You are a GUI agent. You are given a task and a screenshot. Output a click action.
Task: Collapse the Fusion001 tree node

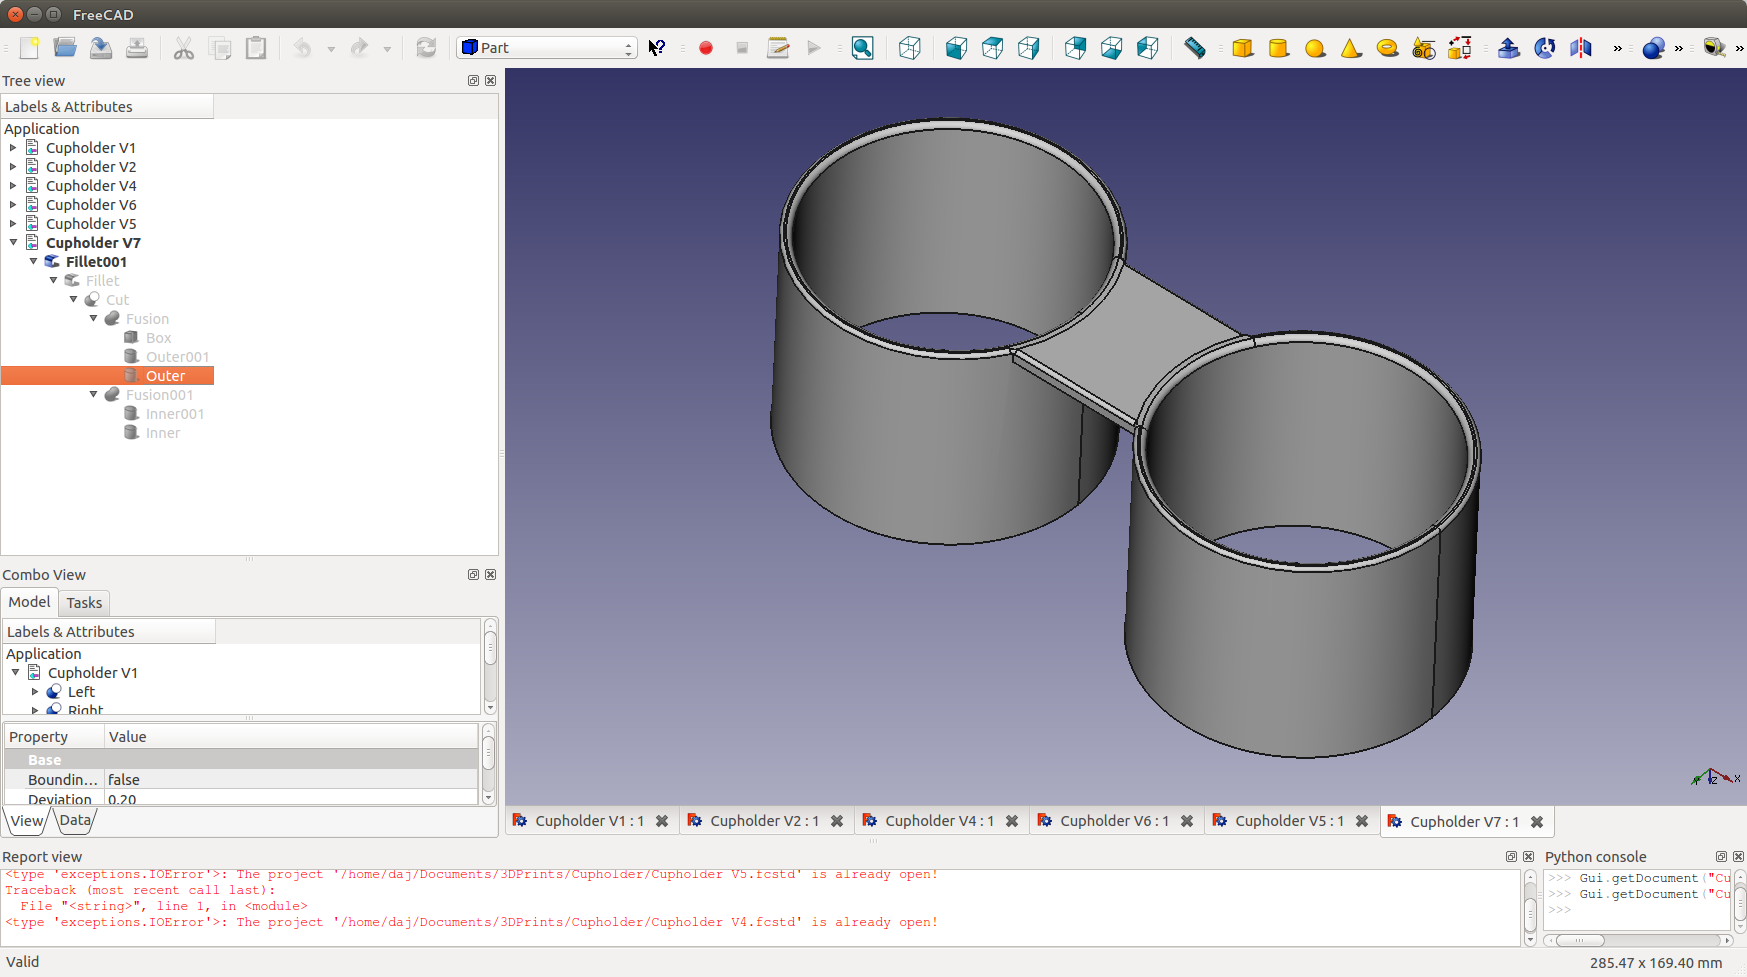tap(93, 395)
